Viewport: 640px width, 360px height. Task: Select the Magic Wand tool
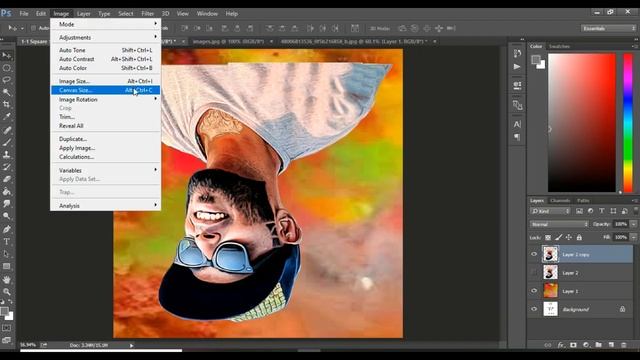[7, 92]
